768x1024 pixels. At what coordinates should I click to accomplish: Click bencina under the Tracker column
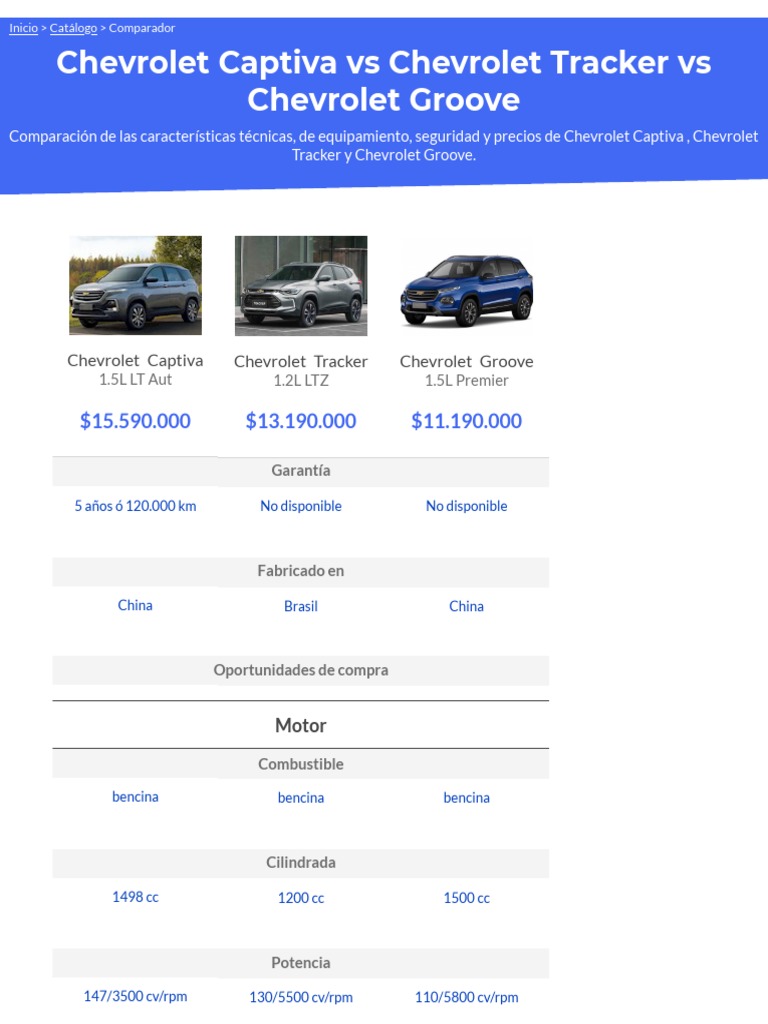(301, 798)
